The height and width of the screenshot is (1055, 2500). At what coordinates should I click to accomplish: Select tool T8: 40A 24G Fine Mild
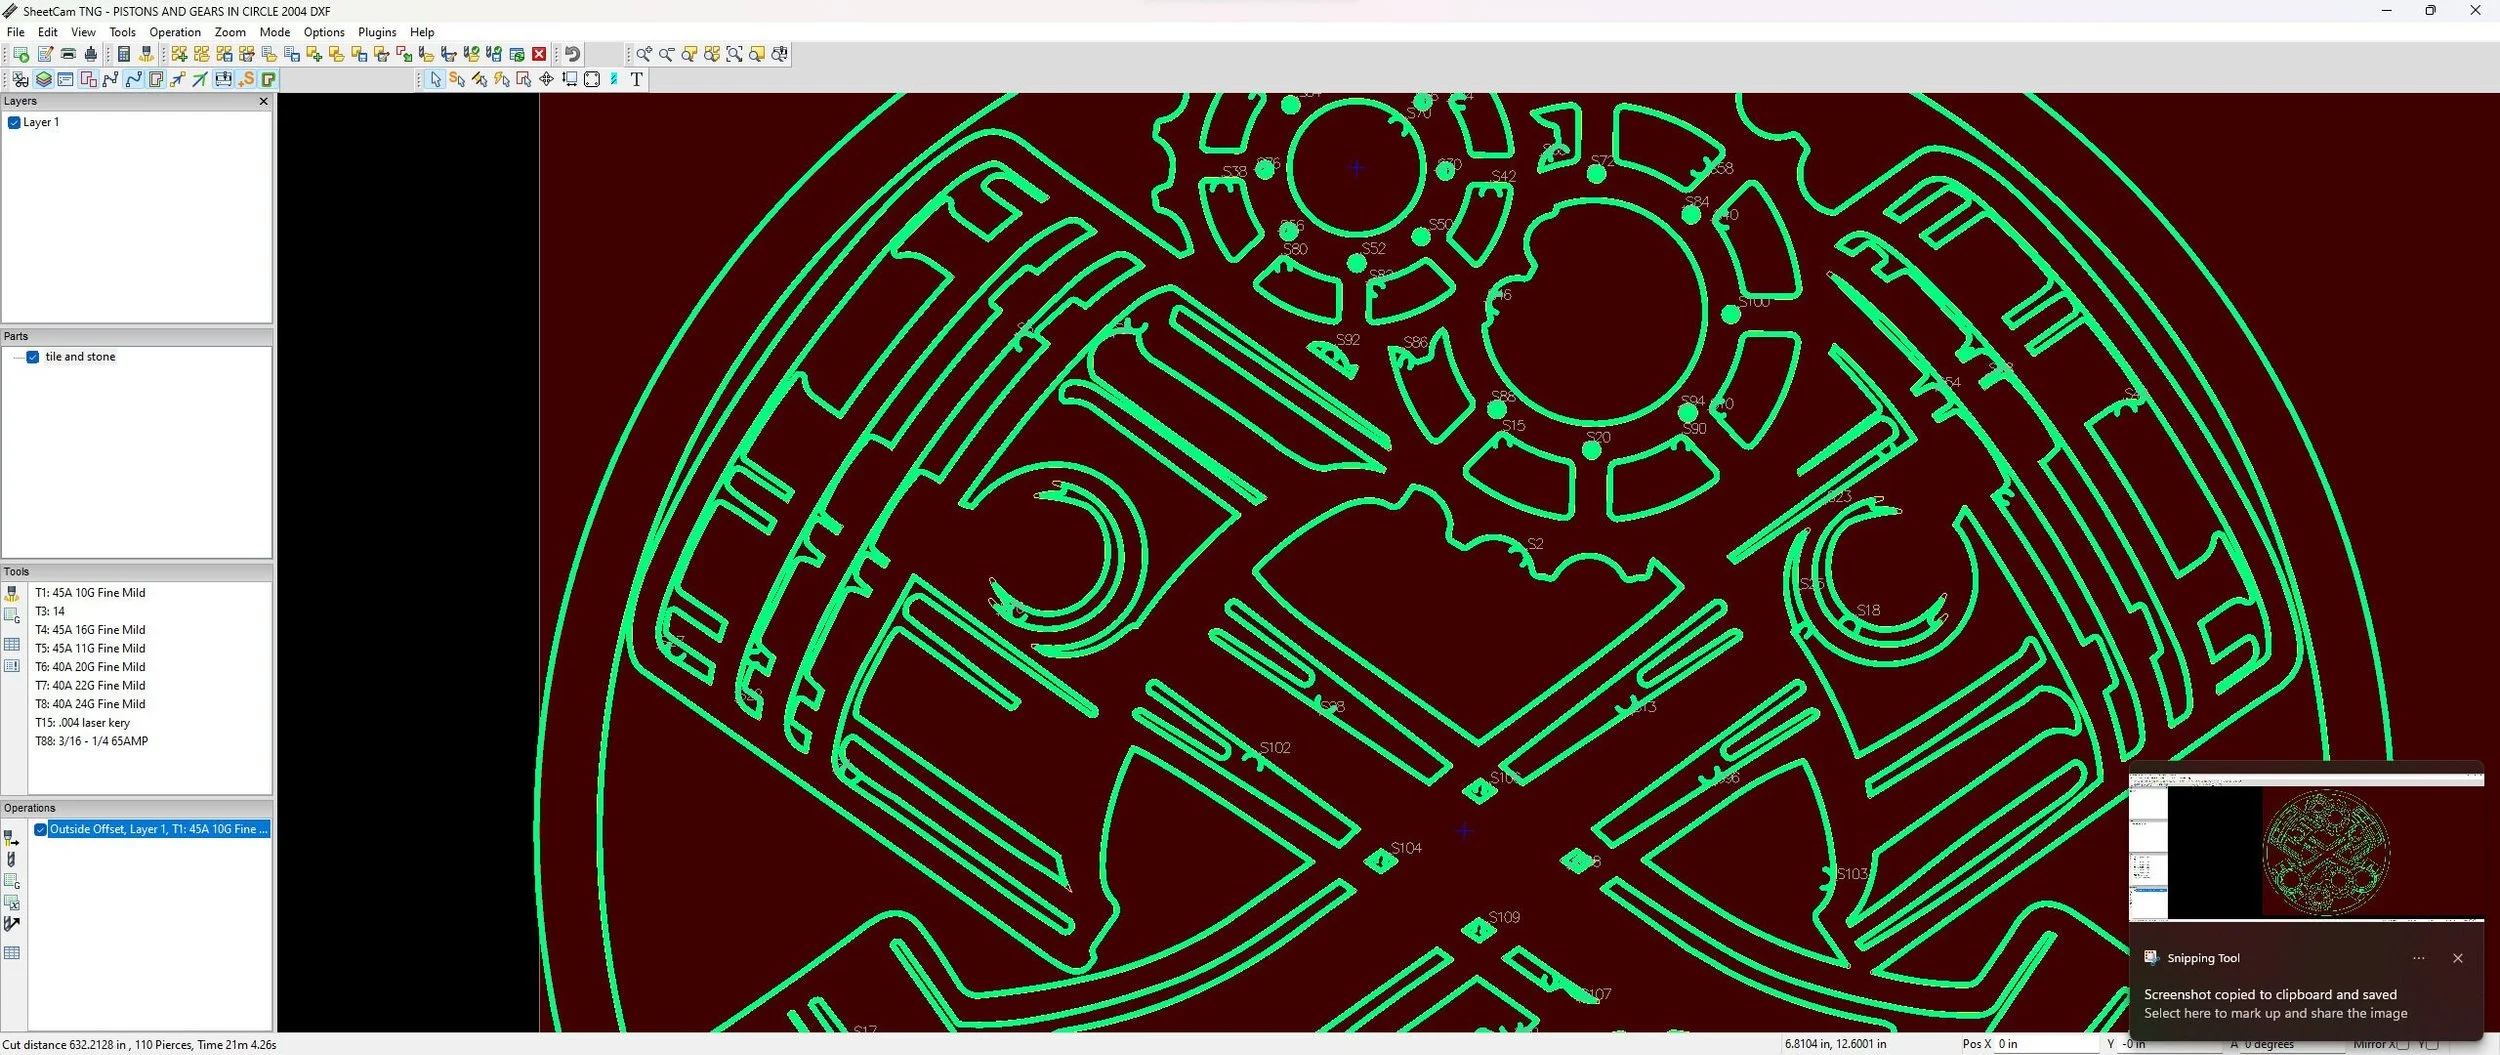90,704
